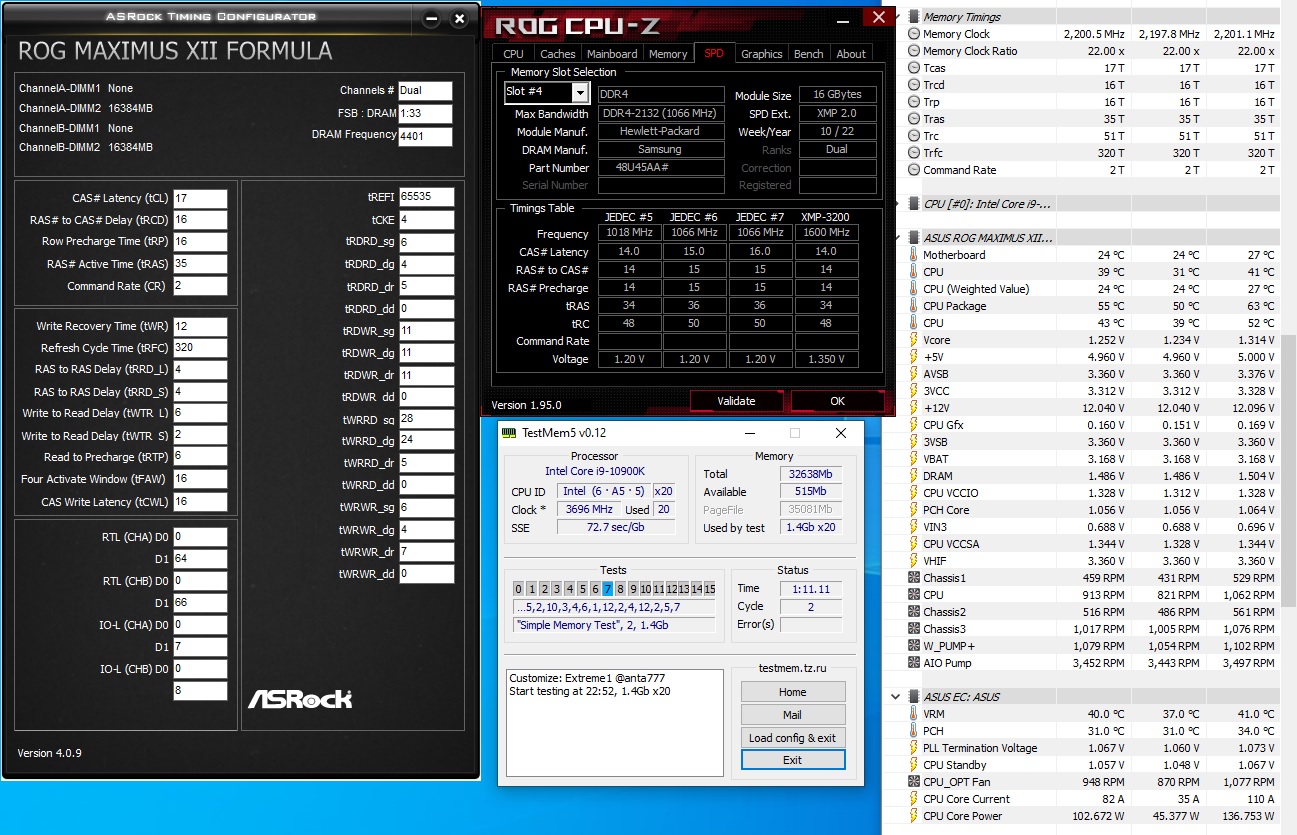Click the clock icon beside Memory Clock

tap(914, 34)
